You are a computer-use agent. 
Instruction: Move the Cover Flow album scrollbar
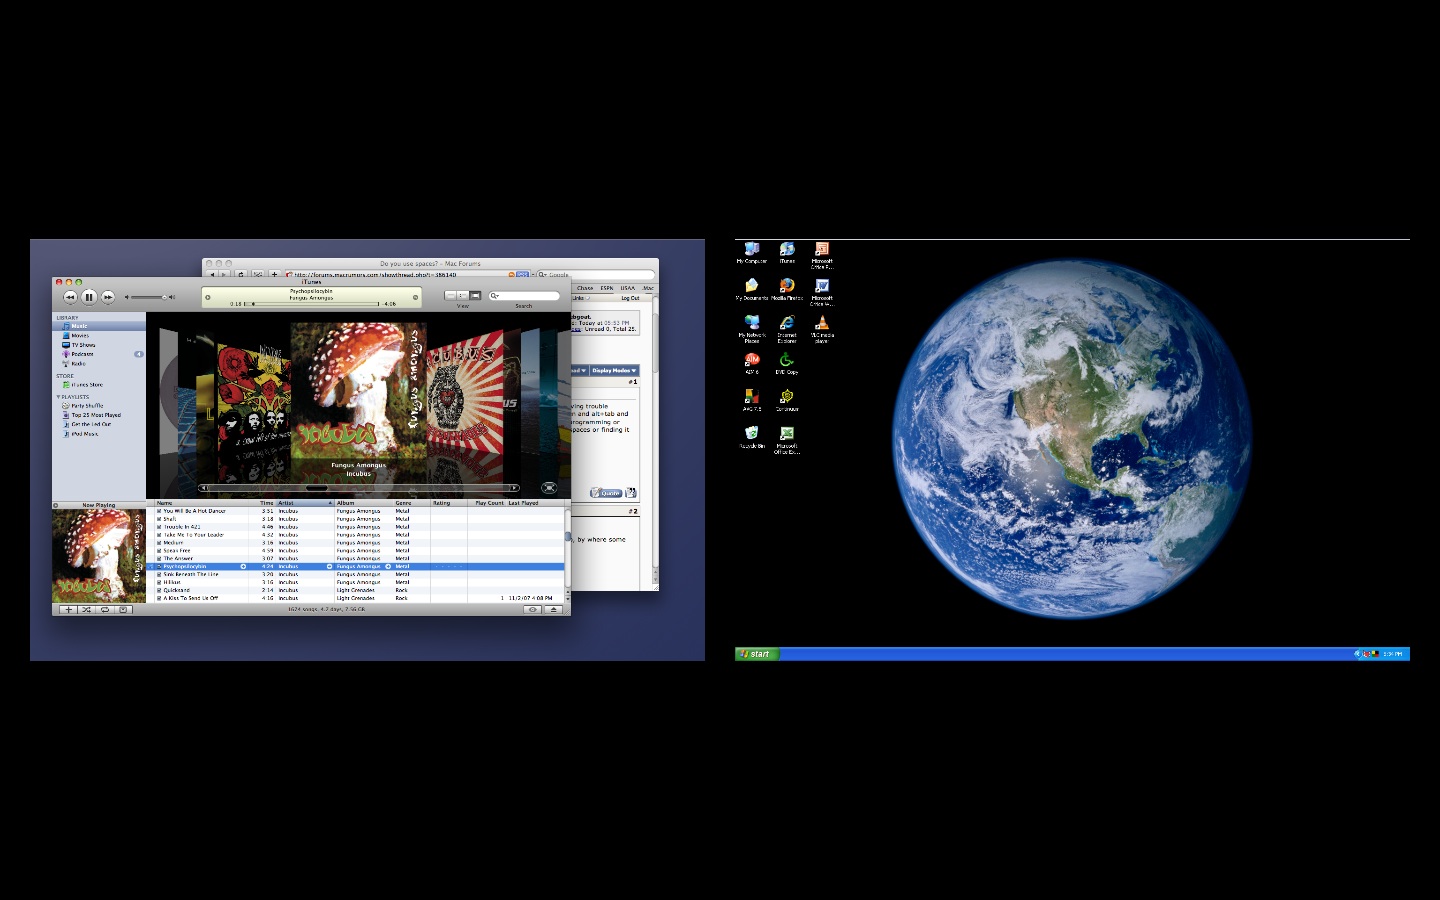coord(359,488)
